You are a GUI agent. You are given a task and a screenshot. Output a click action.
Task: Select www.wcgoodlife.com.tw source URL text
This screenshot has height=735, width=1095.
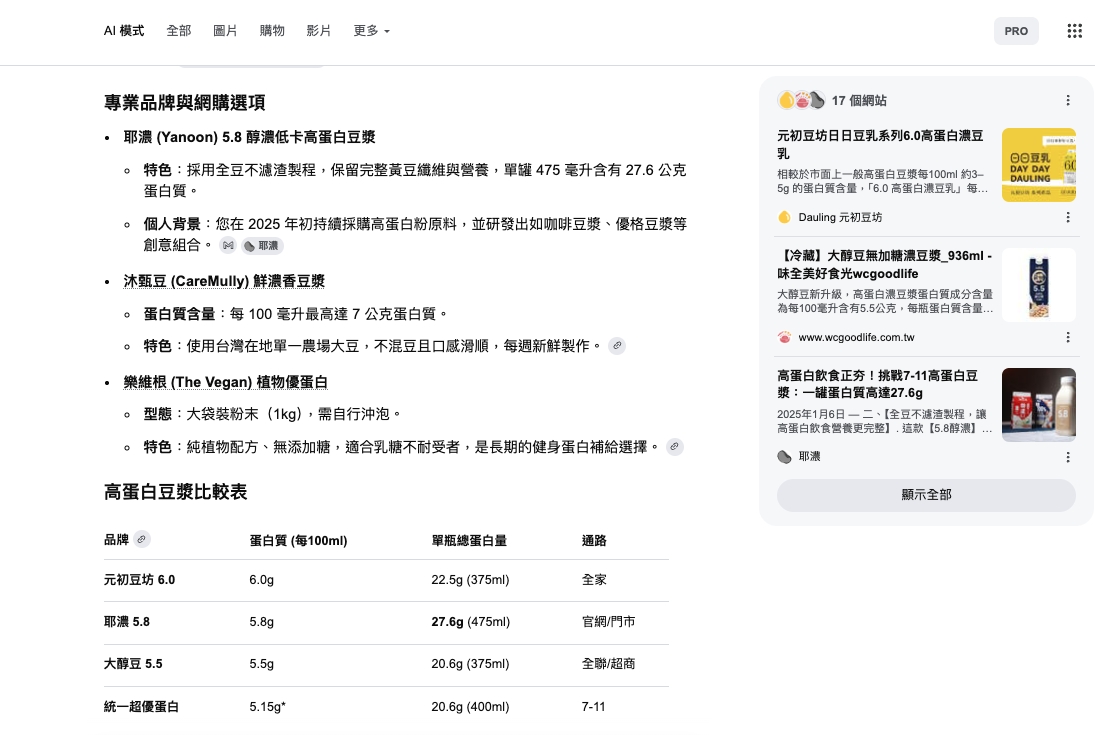[856, 337]
